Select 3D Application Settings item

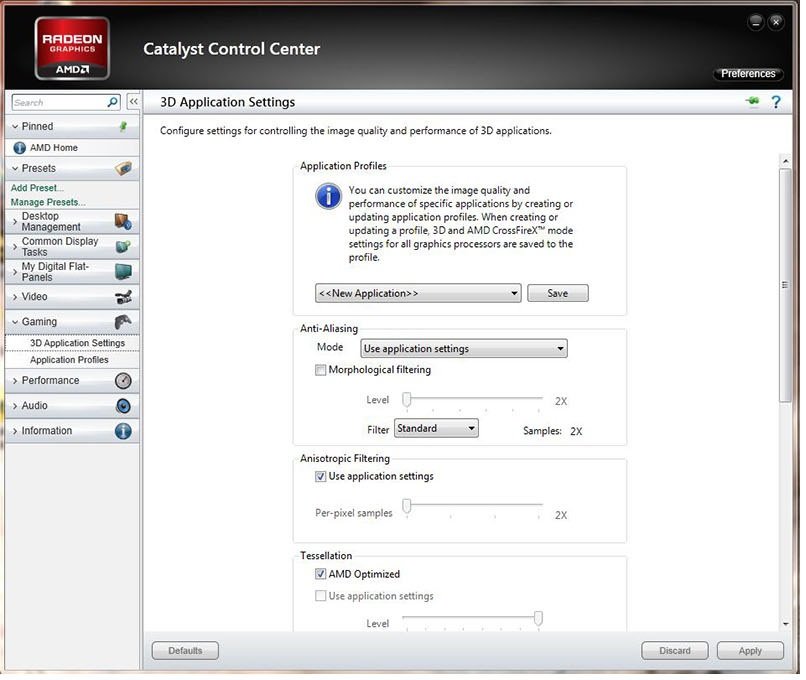(x=72, y=343)
